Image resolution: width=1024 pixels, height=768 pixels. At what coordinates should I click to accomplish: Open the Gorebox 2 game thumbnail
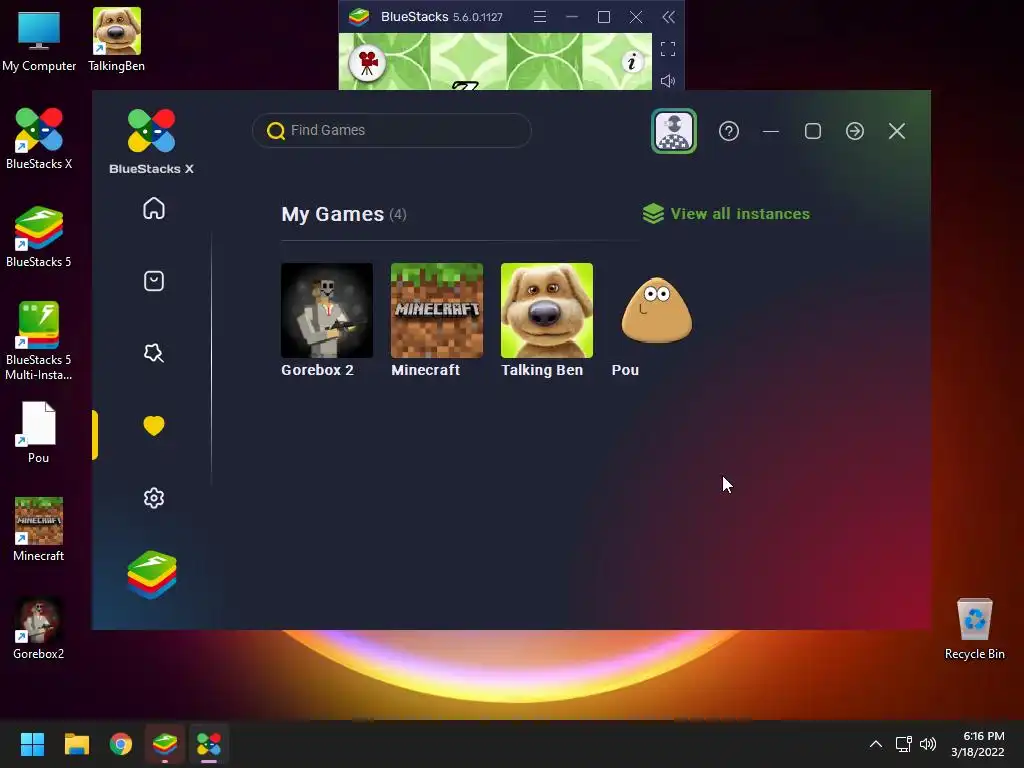[x=327, y=310]
